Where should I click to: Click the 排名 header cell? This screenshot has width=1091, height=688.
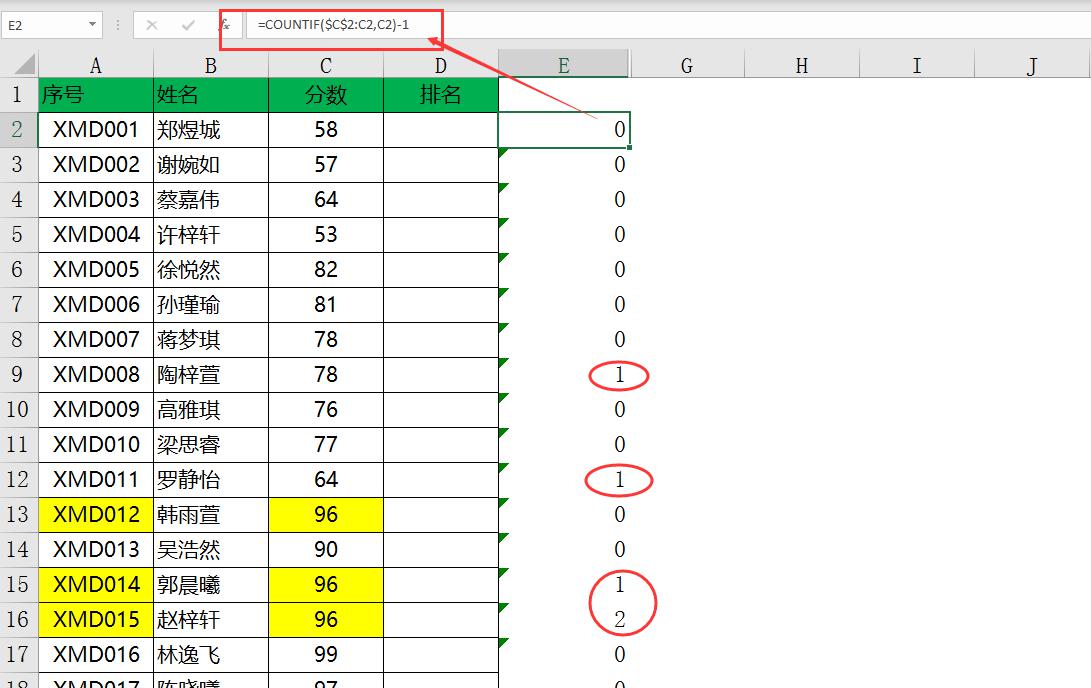[440, 95]
